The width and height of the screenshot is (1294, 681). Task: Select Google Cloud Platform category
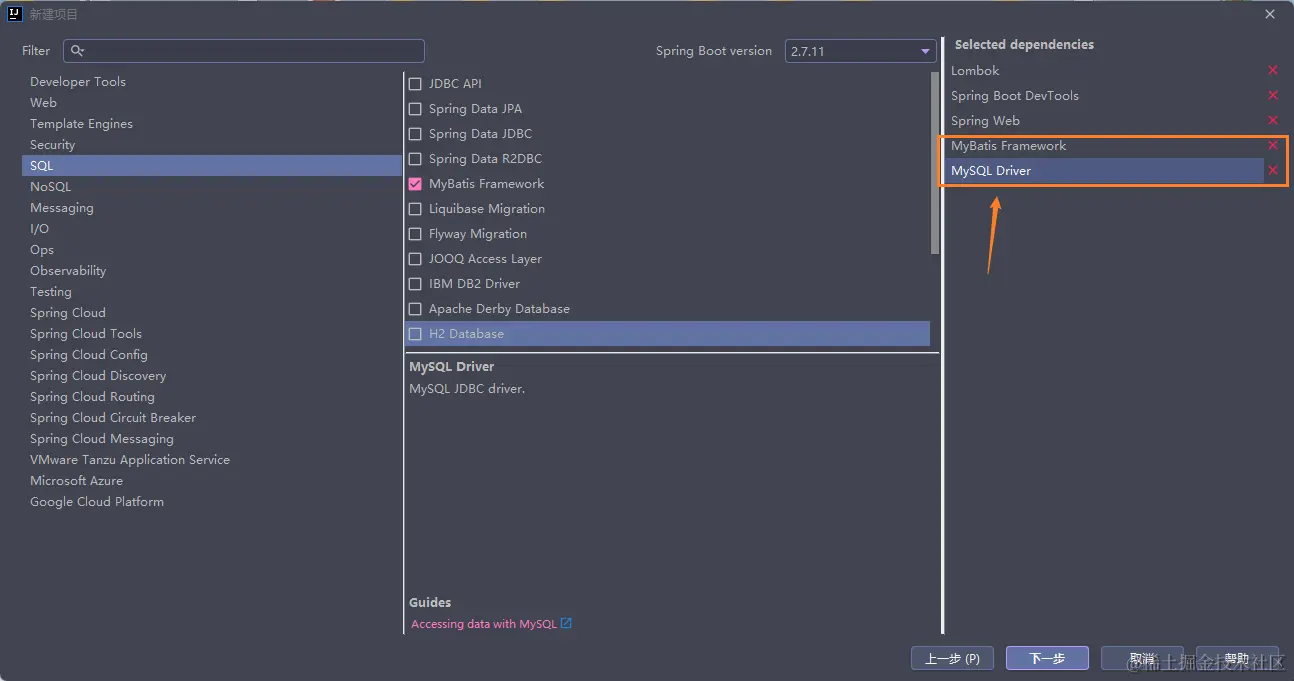point(97,502)
